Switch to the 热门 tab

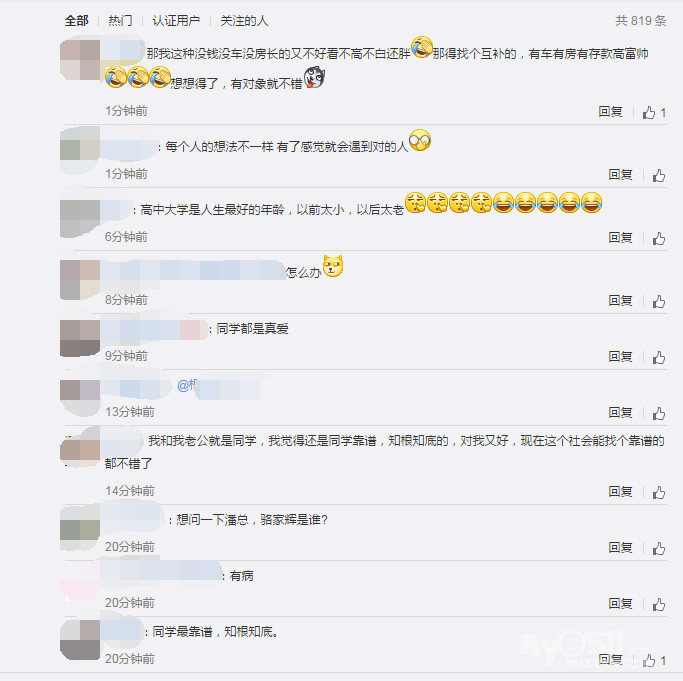(x=120, y=20)
